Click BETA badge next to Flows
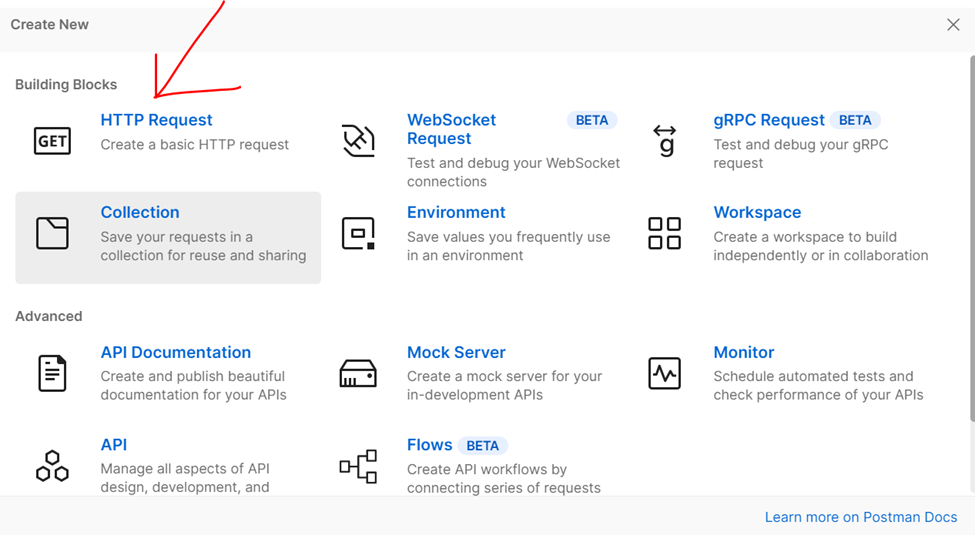The width and height of the screenshot is (975, 535). (x=483, y=446)
